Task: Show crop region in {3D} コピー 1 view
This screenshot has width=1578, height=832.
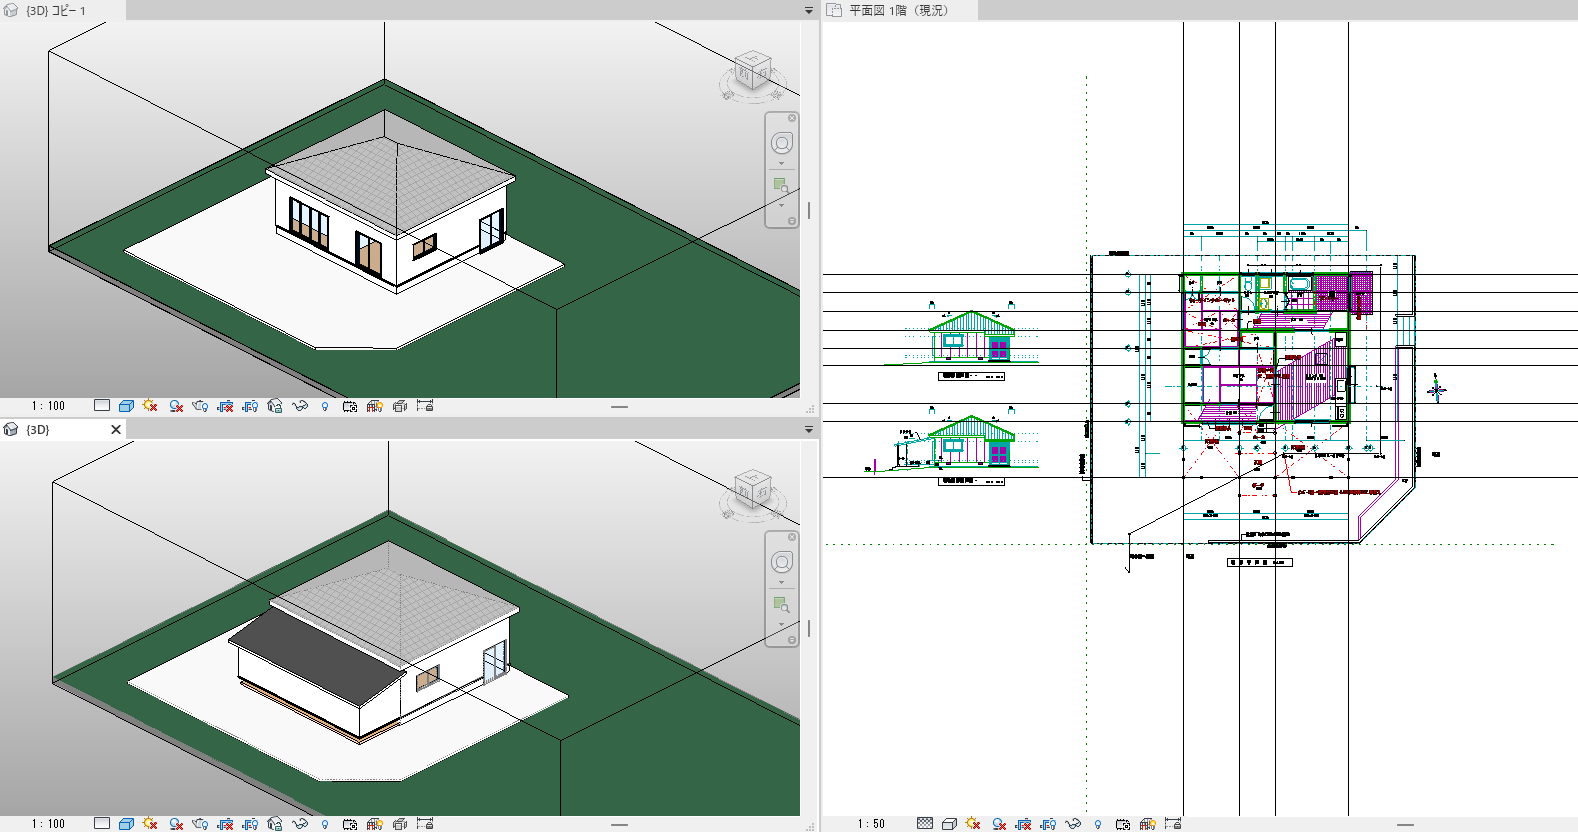Action: click(250, 406)
